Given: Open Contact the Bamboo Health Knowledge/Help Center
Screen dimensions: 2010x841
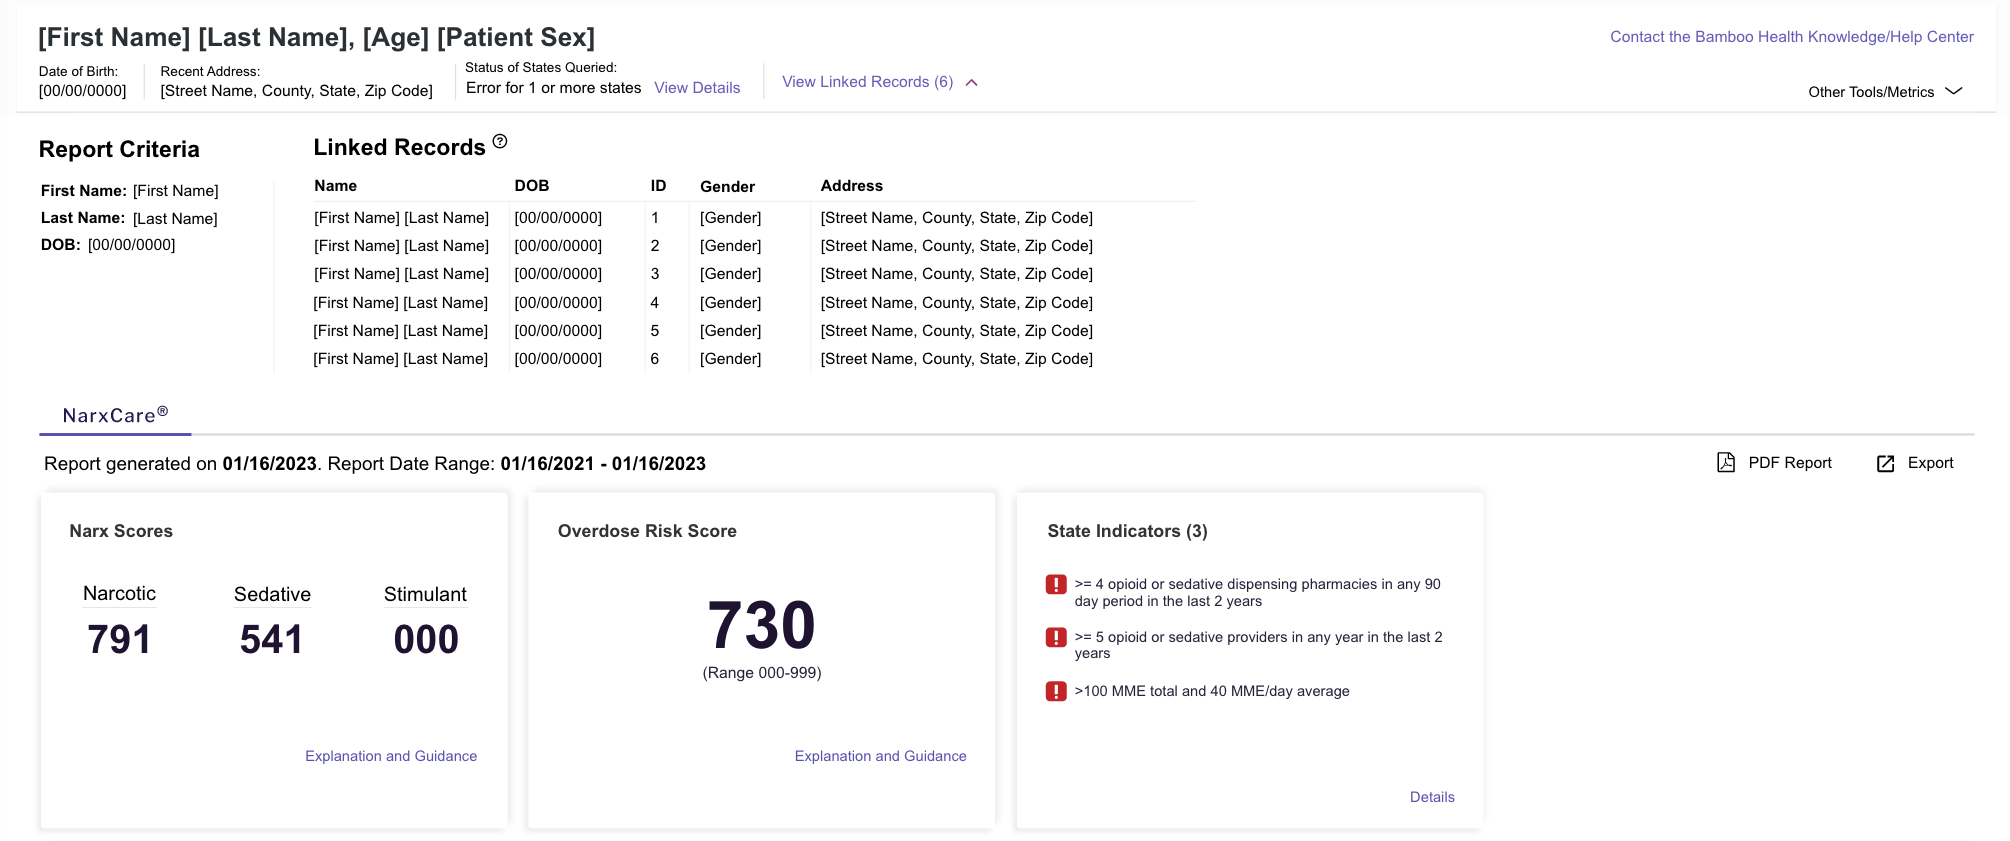Looking at the screenshot, I should pyautogui.click(x=1791, y=37).
